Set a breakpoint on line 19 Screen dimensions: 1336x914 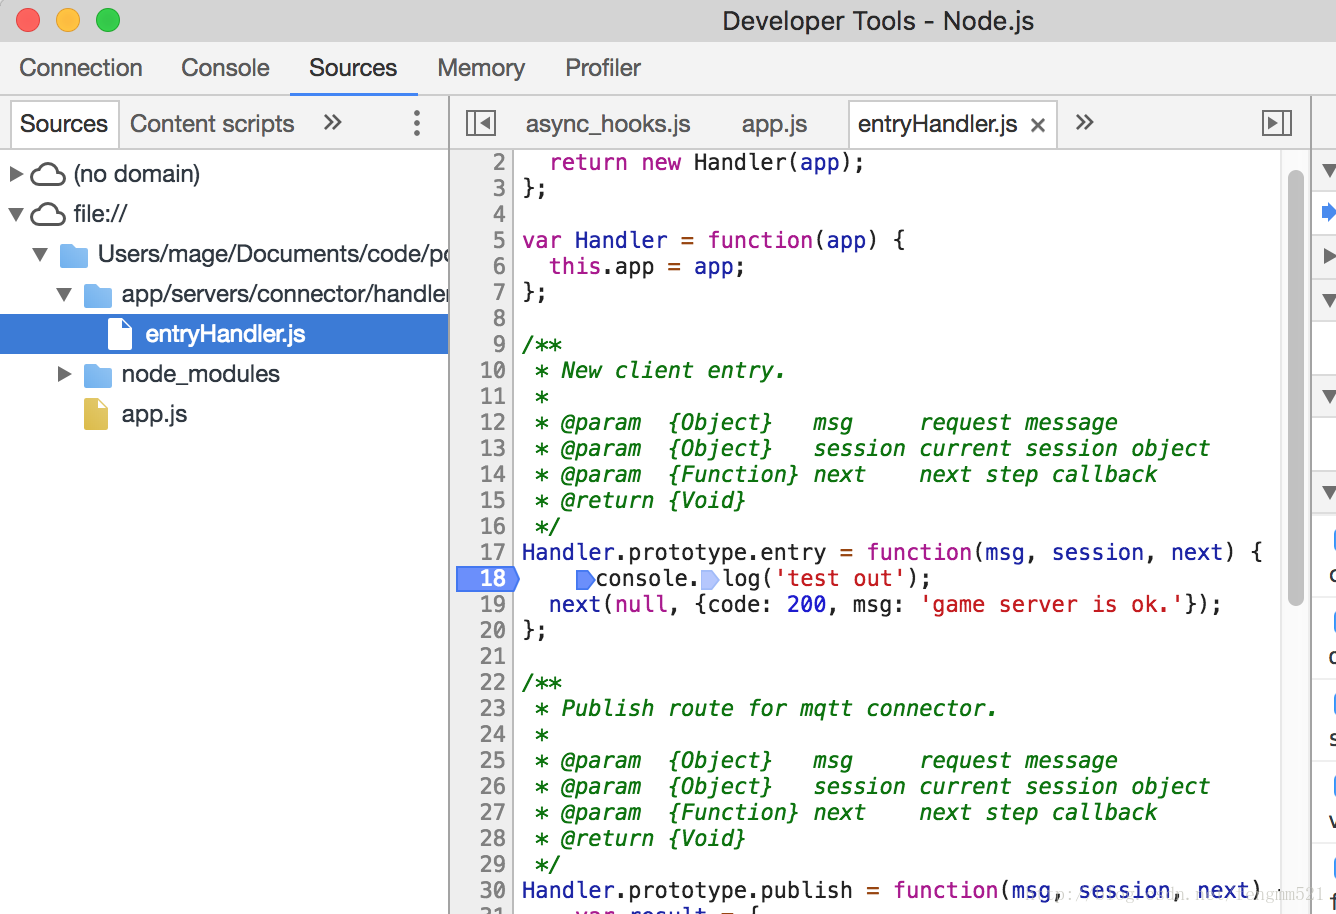click(493, 604)
